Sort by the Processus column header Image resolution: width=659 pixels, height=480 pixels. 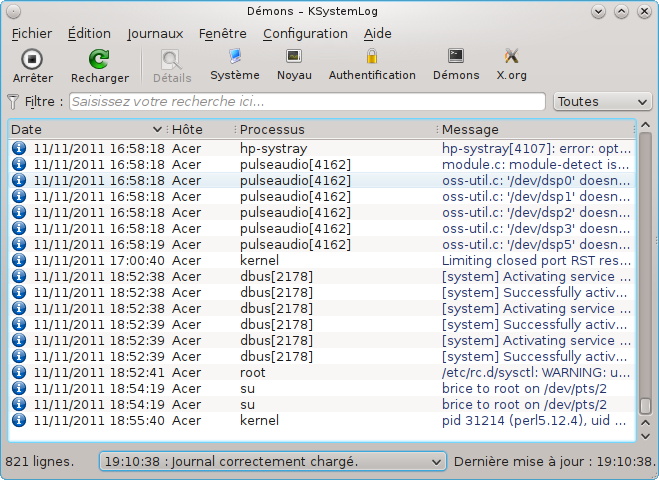click(x=336, y=129)
